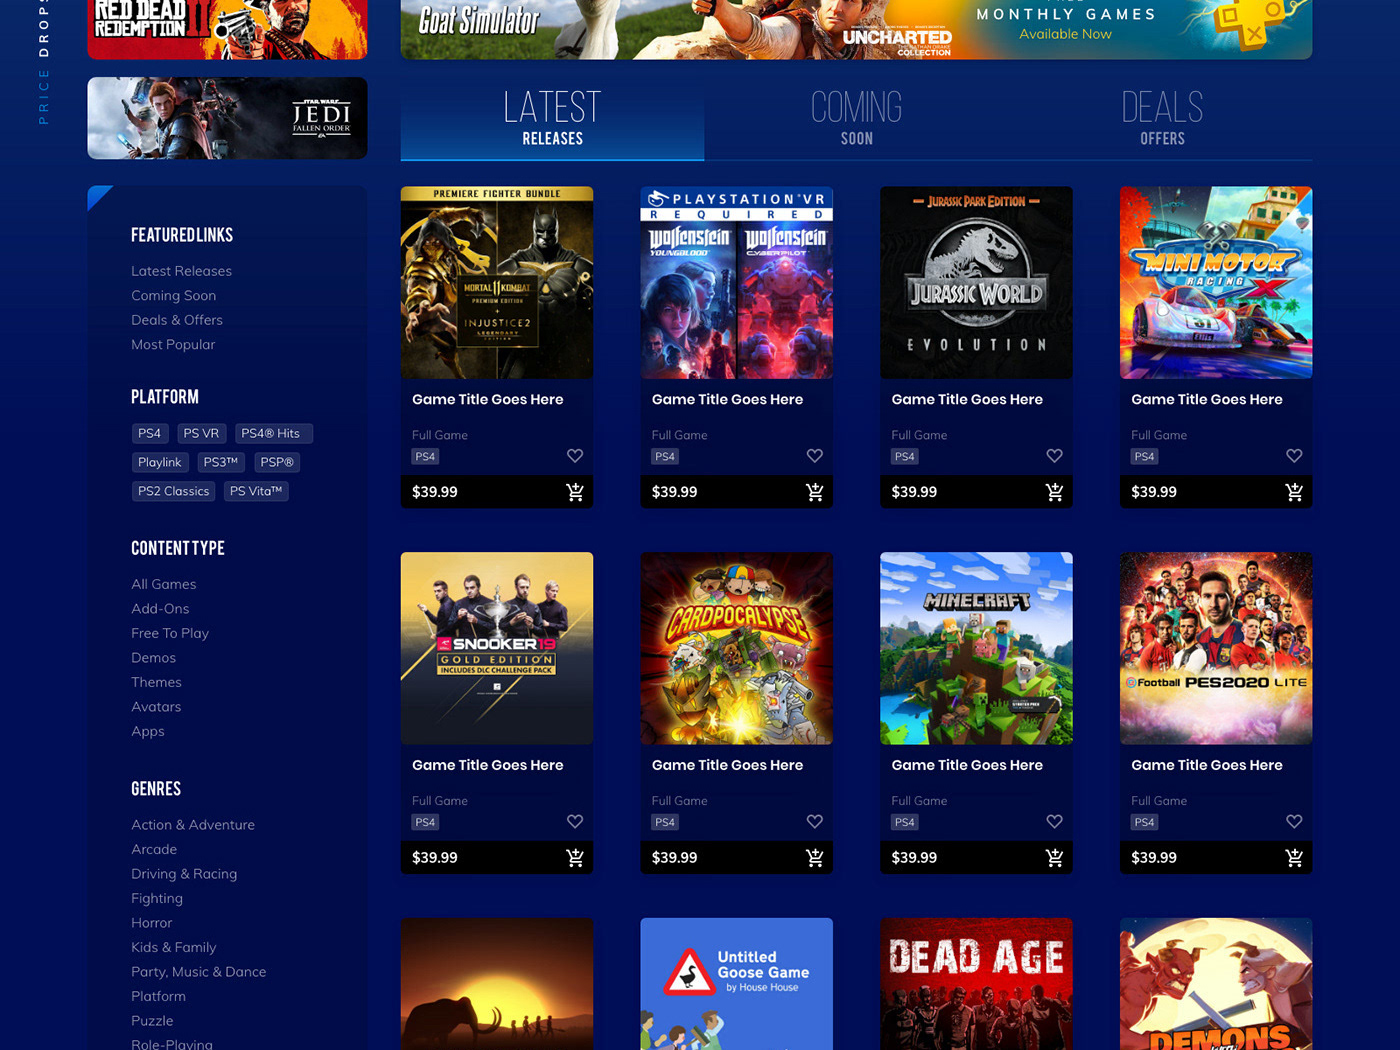The width and height of the screenshot is (1400, 1050).
Task: Toggle wishlist heart on Snooker 19
Action: pyautogui.click(x=575, y=822)
